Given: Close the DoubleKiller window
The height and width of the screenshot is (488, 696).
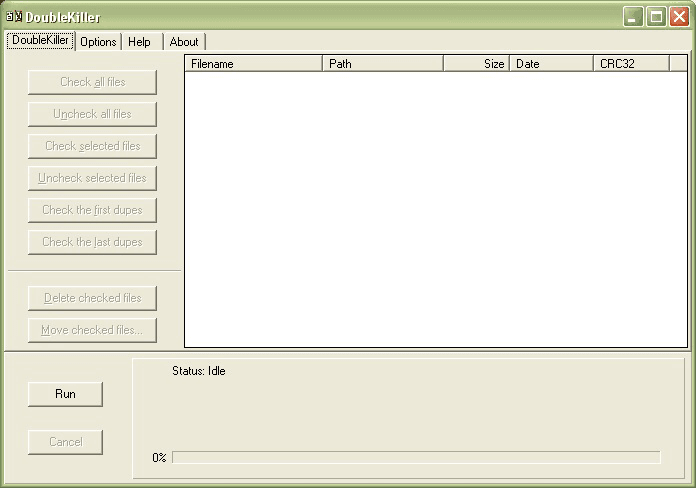Looking at the screenshot, I should [x=679, y=17].
